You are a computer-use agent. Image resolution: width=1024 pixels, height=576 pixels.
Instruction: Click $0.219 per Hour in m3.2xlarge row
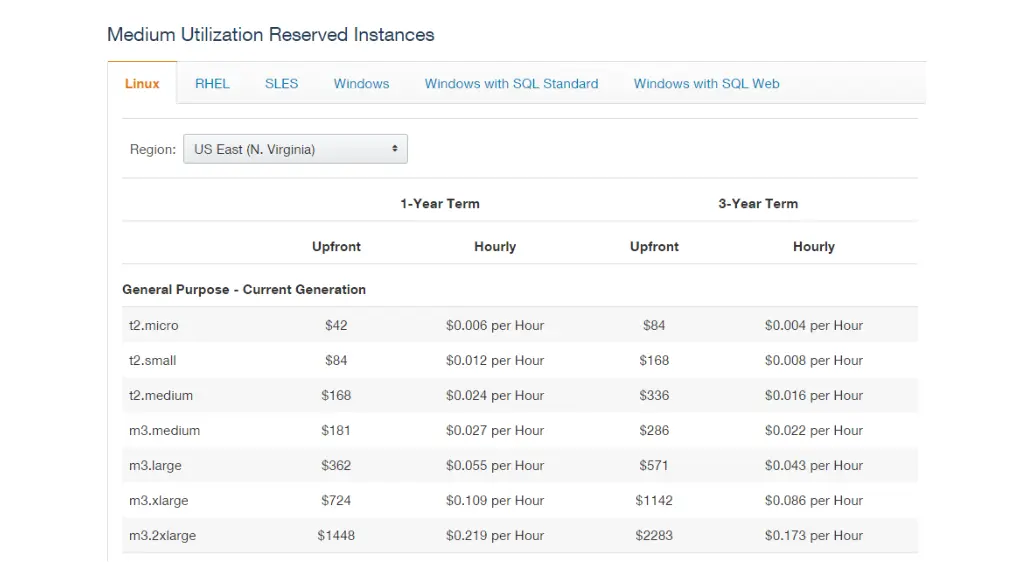click(x=495, y=536)
